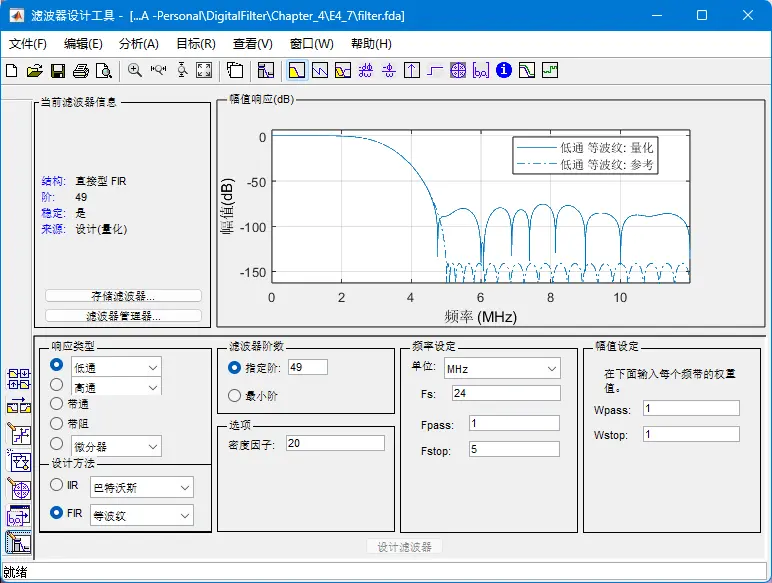The image size is (772, 583).
Task: Select the FIR design method radio button
Action: click(57, 513)
